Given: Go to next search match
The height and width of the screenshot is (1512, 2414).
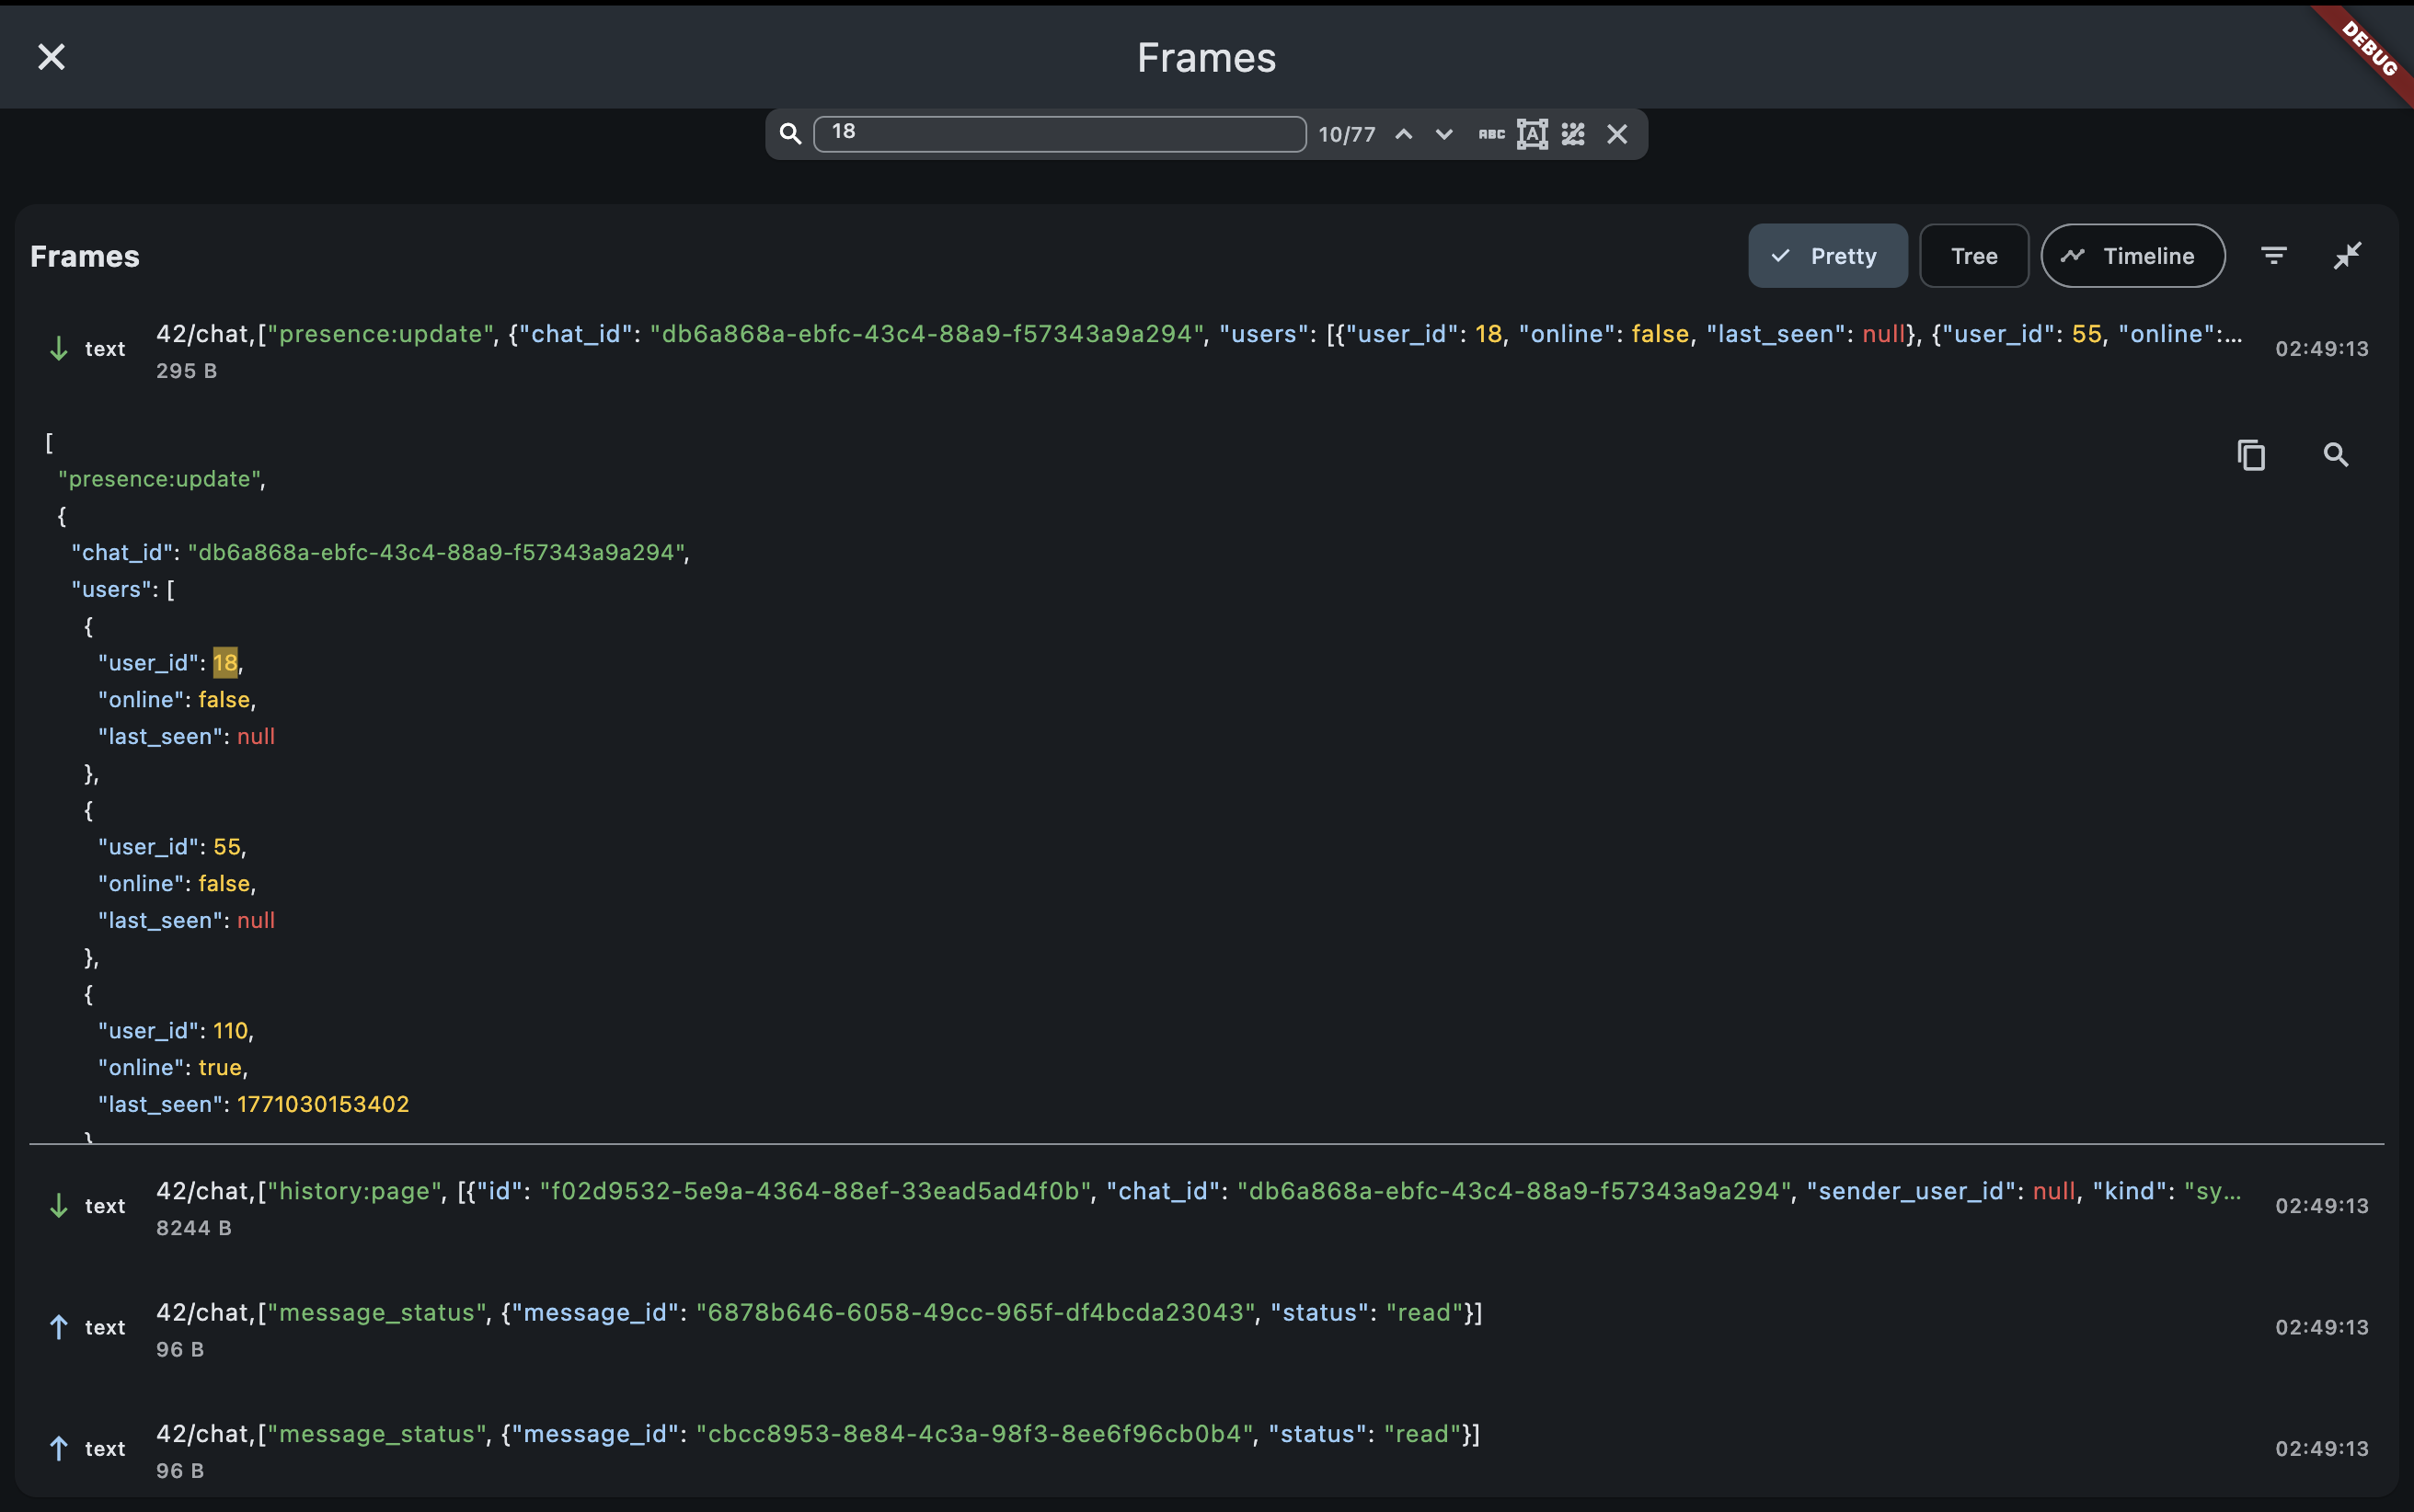Looking at the screenshot, I should [x=1444, y=134].
